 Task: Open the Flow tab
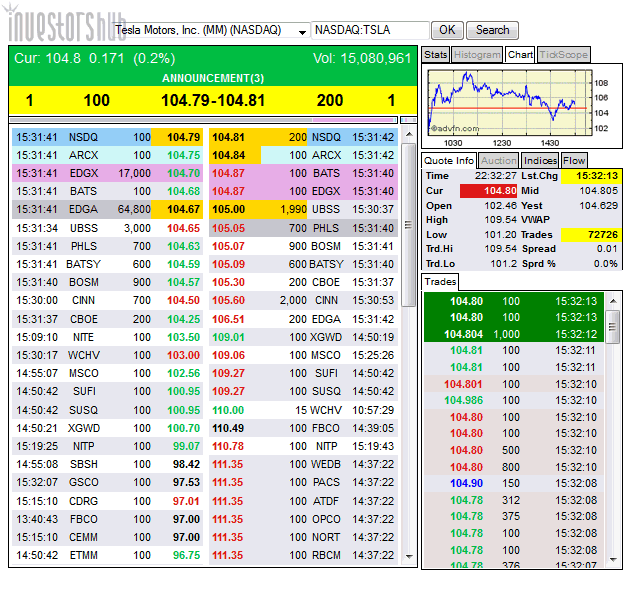[574, 160]
